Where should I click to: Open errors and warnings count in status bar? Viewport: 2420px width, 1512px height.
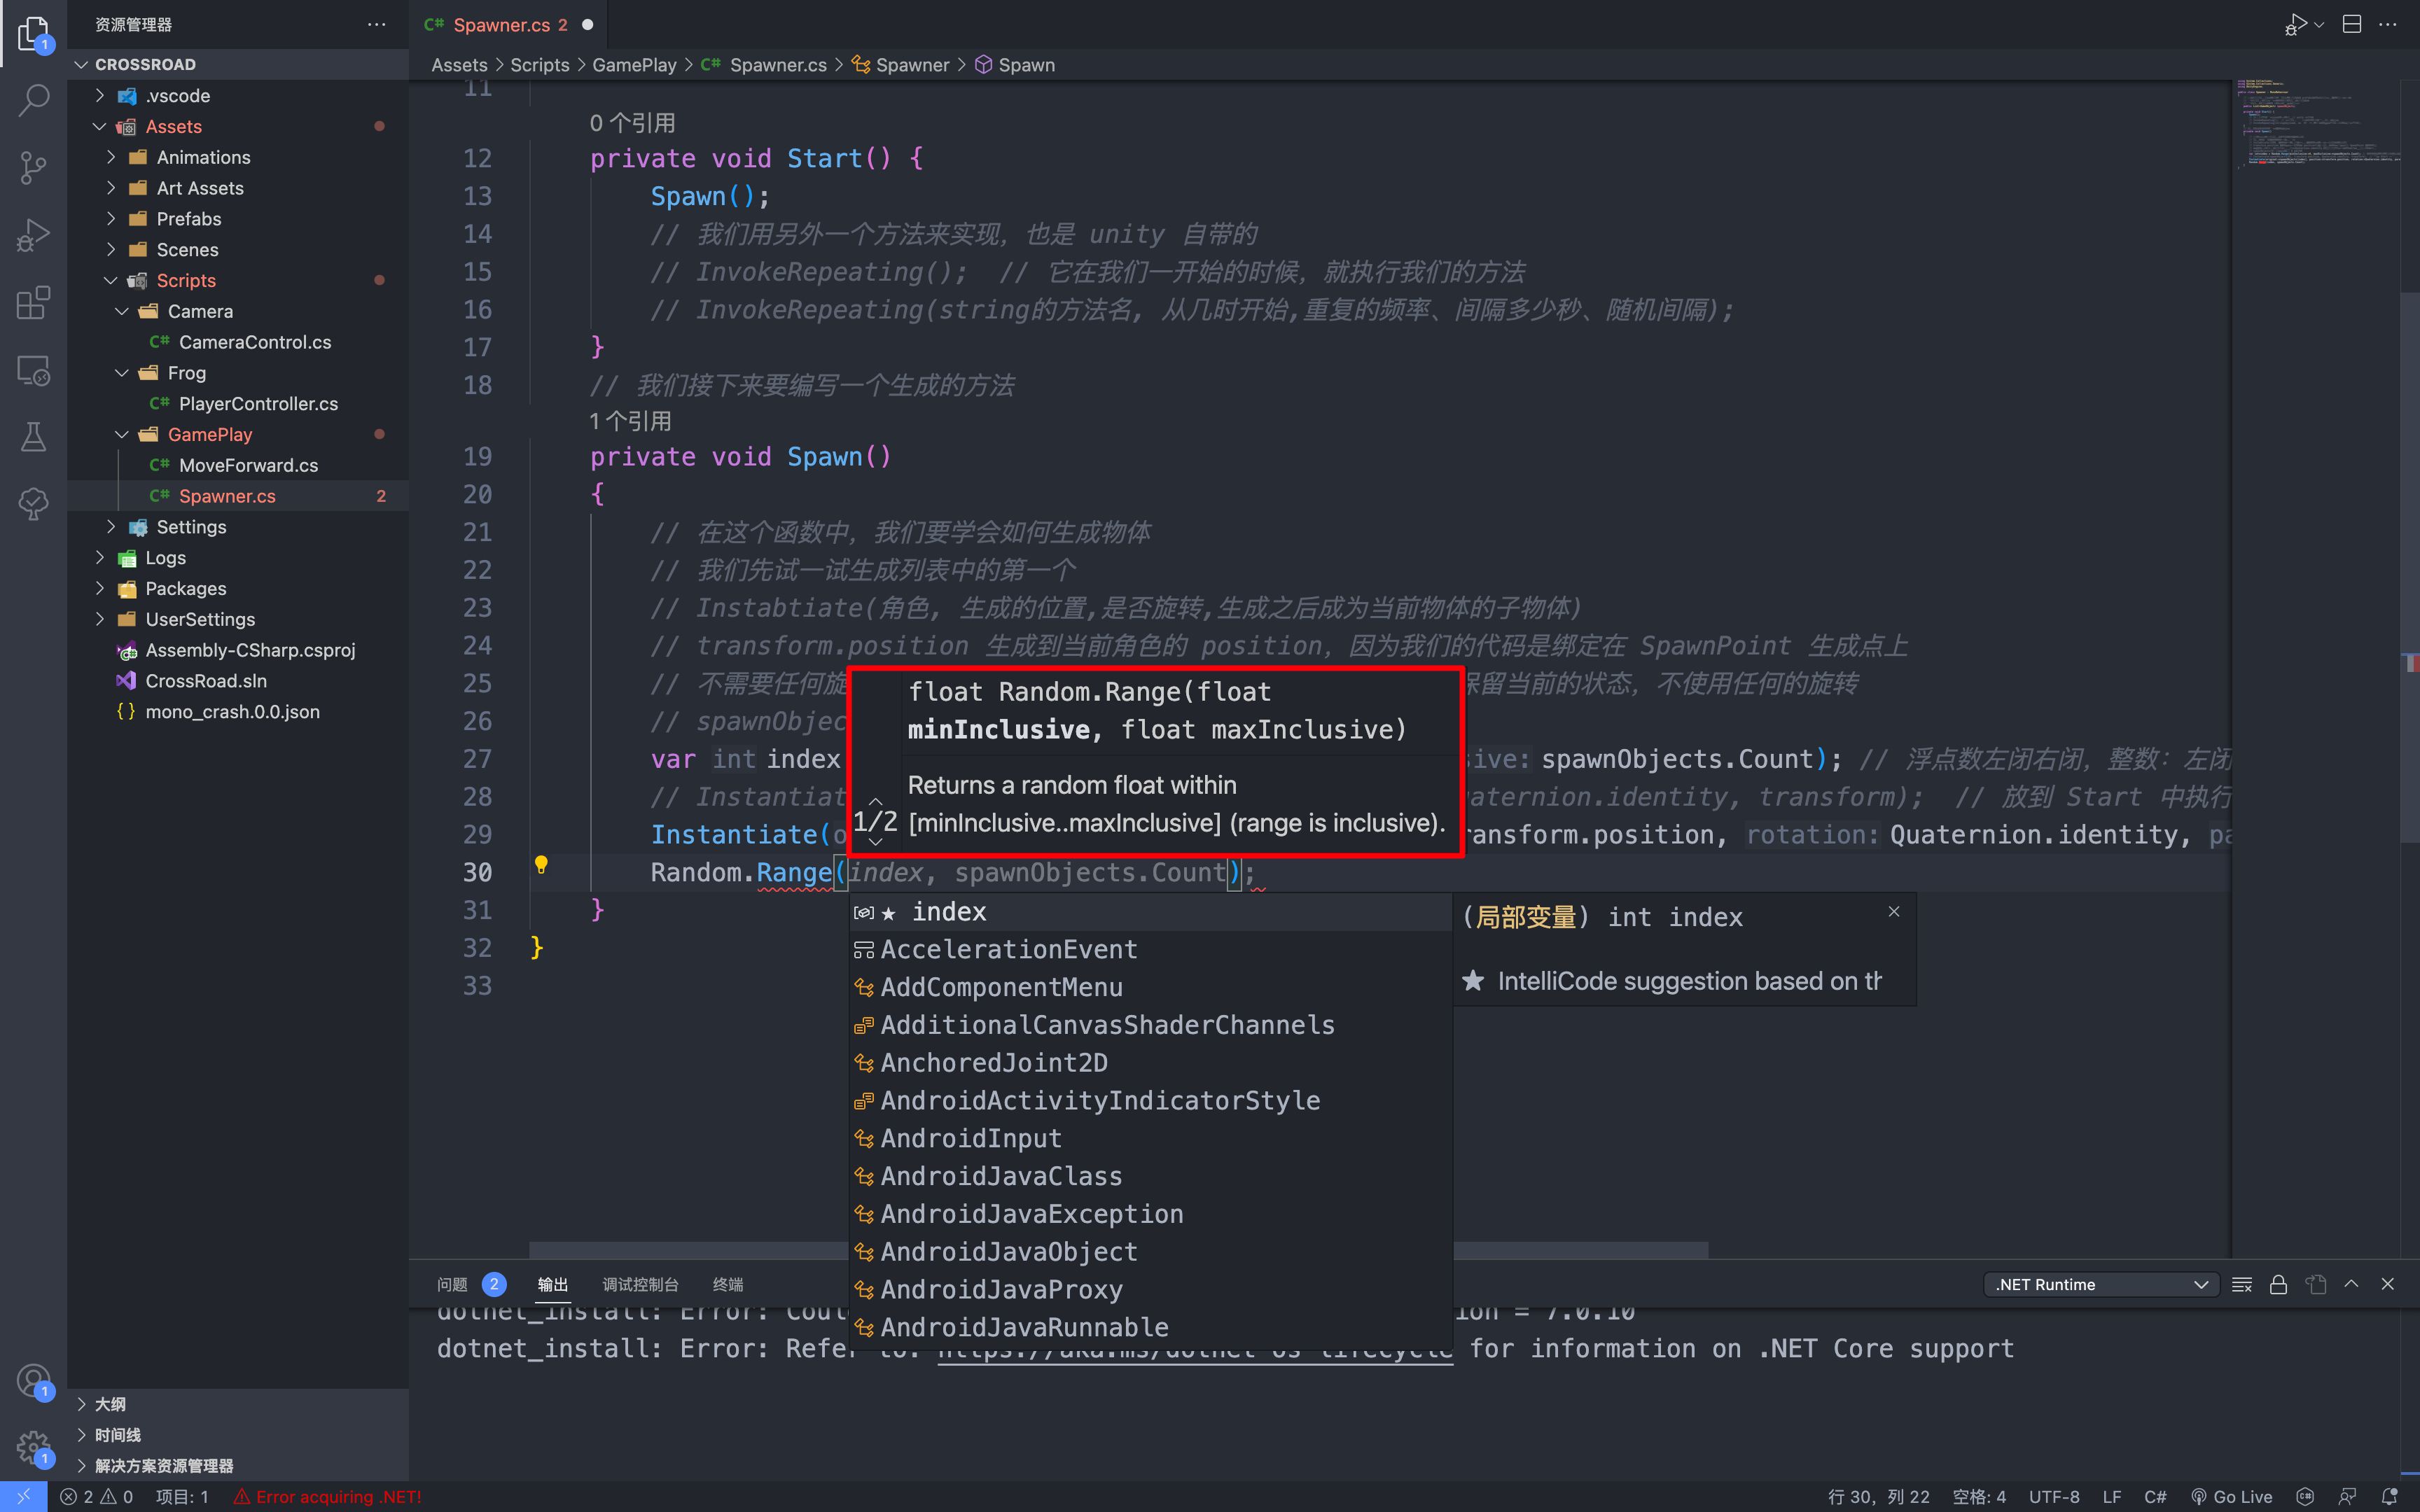(x=96, y=1496)
